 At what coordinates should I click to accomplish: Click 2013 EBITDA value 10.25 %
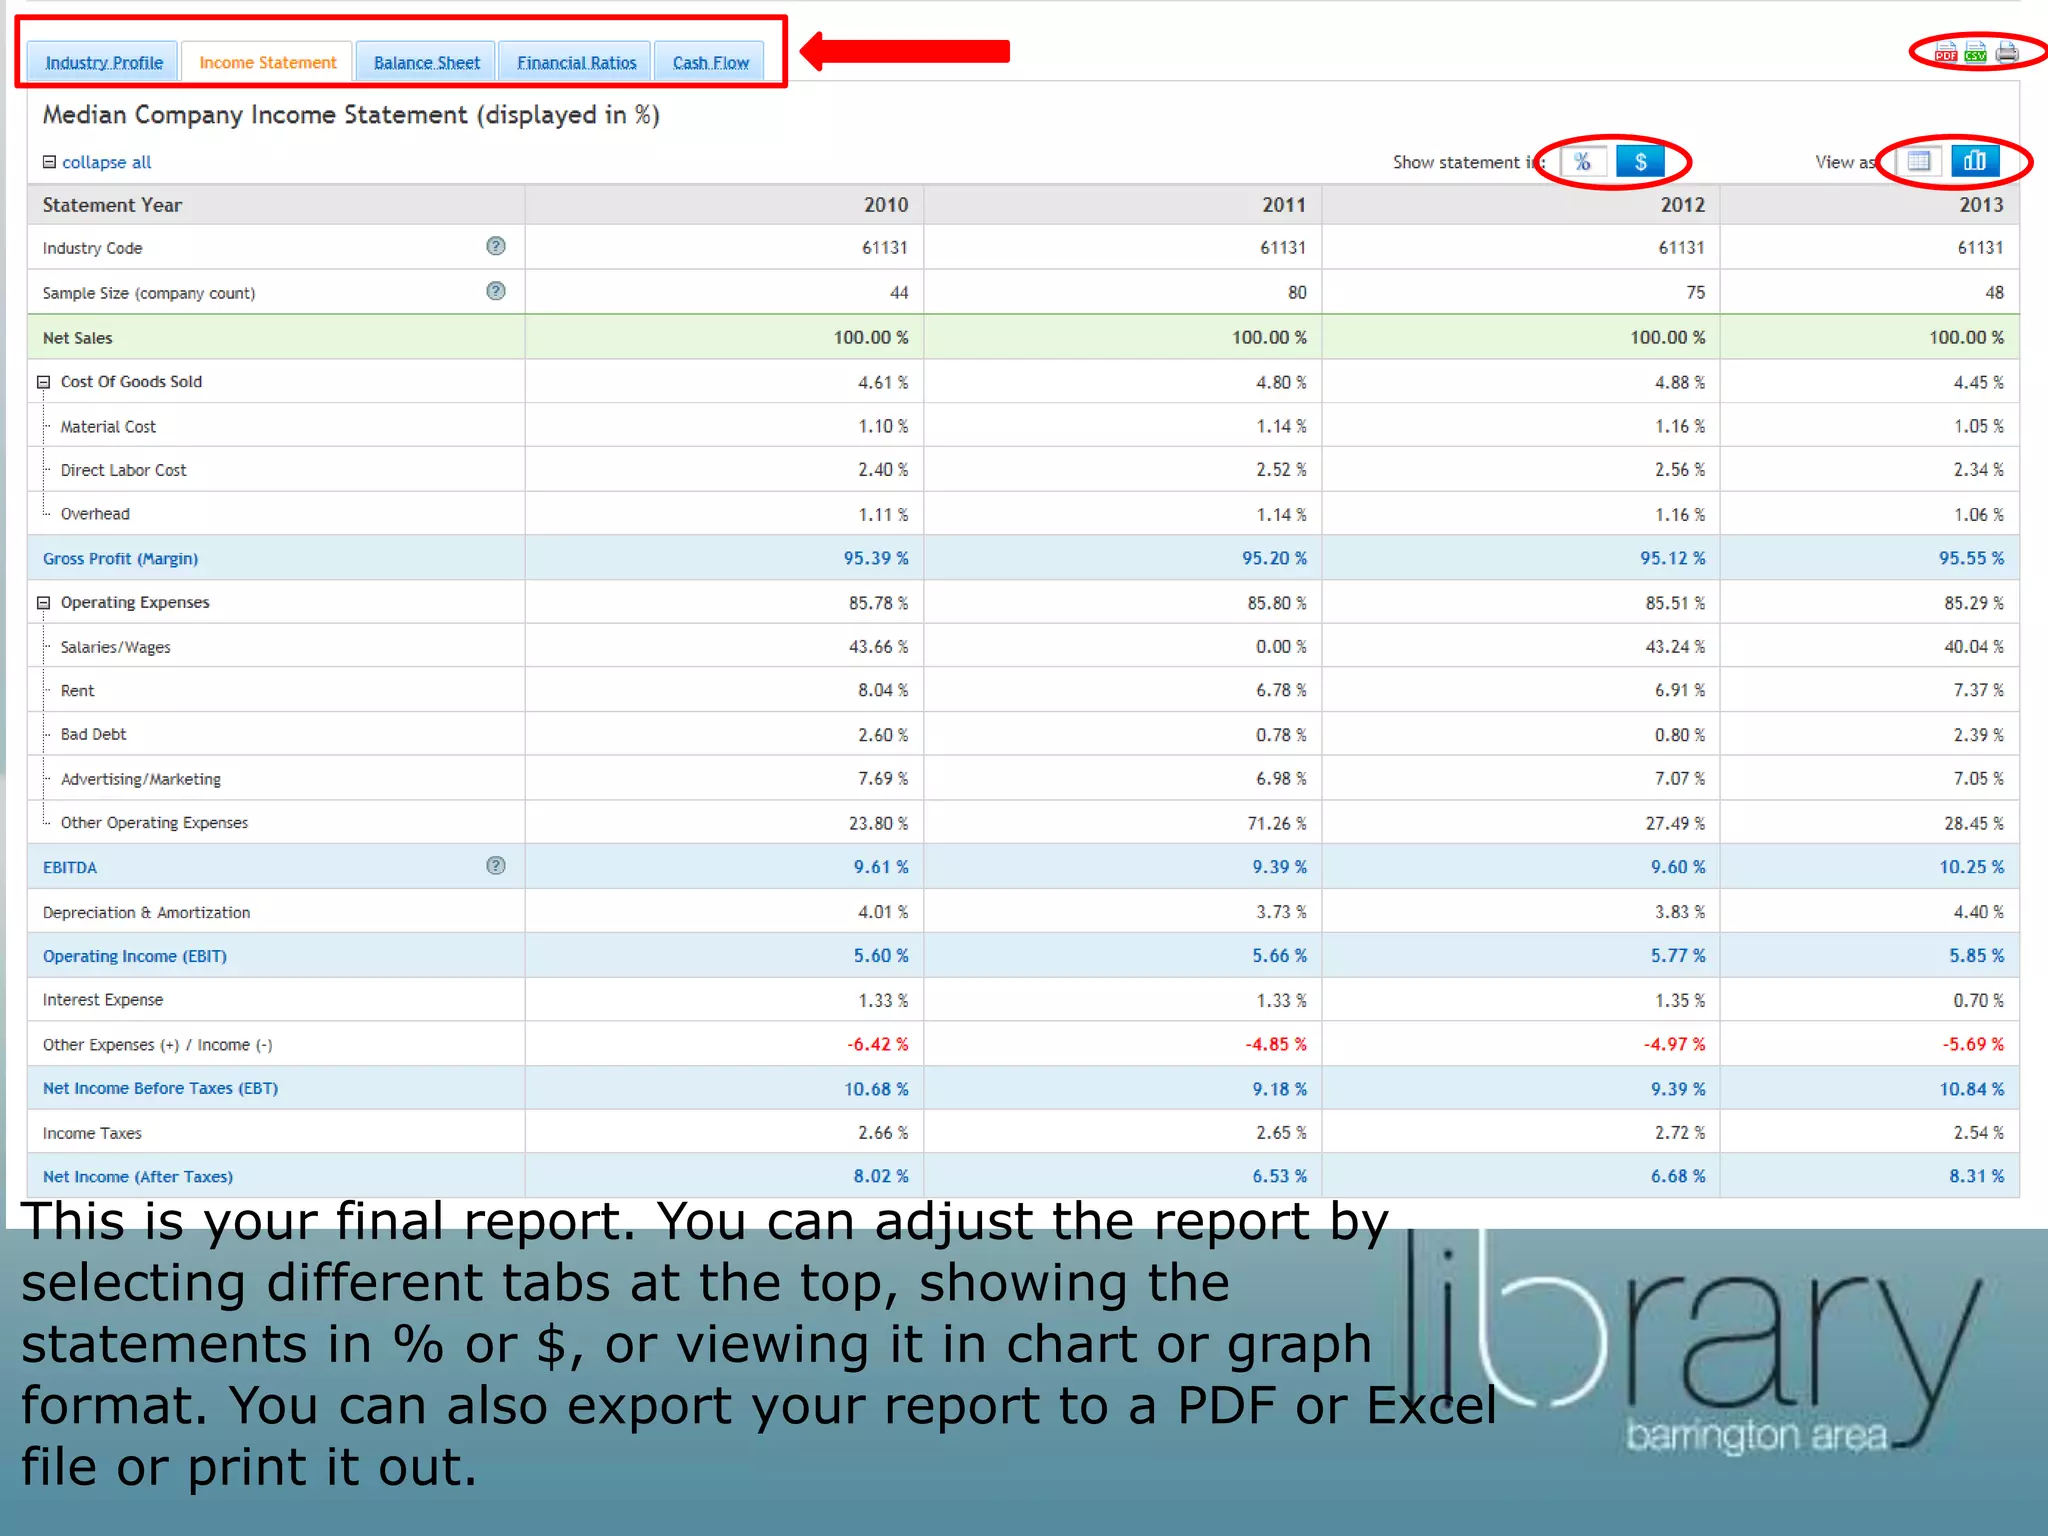[1972, 867]
